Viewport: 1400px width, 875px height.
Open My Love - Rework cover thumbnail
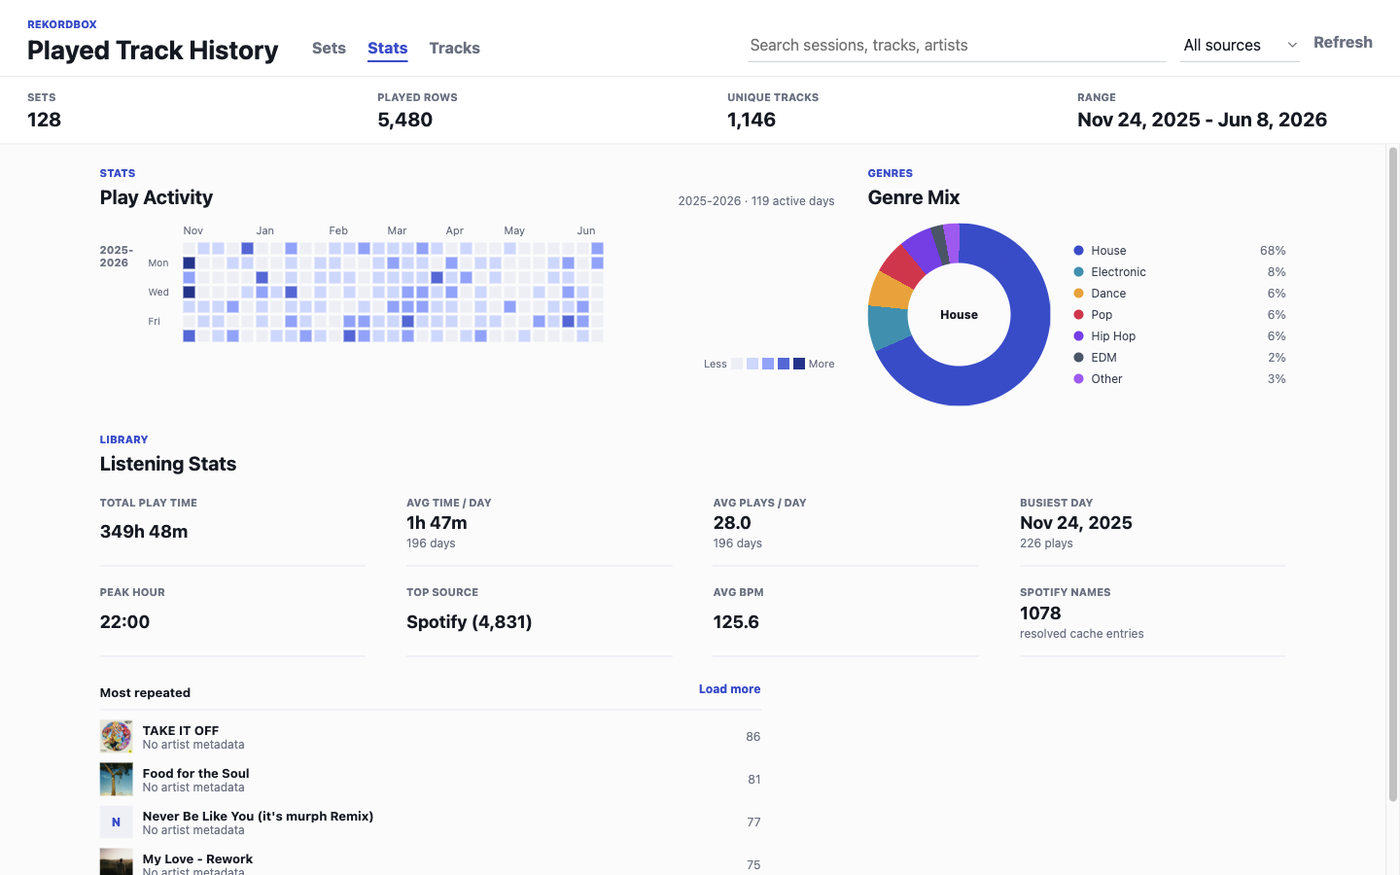pyautogui.click(x=116, y=862)
